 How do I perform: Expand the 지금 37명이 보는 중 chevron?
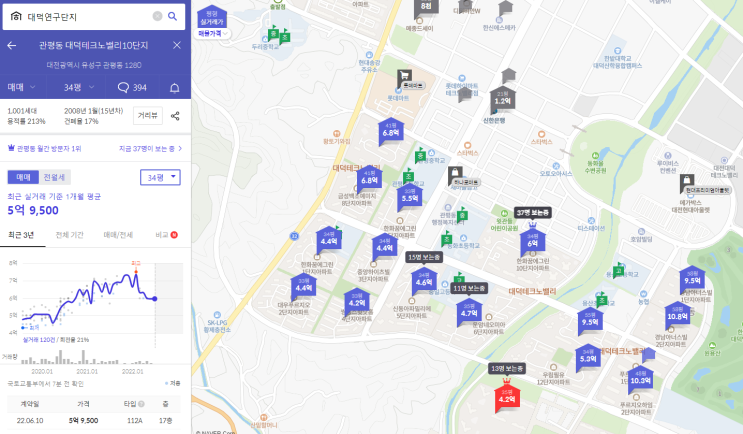point(180,148)
